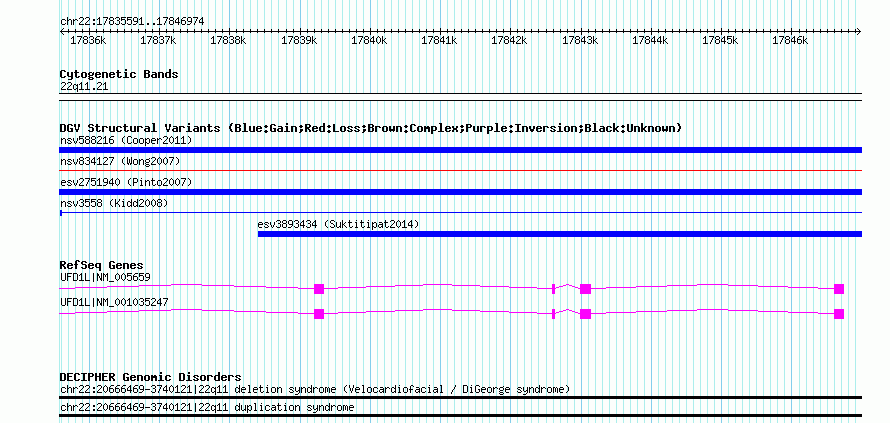The image size is (890, 423).
Task: Click the UFD1L|NM_005659 transcript label
Action: coord(106,277)
